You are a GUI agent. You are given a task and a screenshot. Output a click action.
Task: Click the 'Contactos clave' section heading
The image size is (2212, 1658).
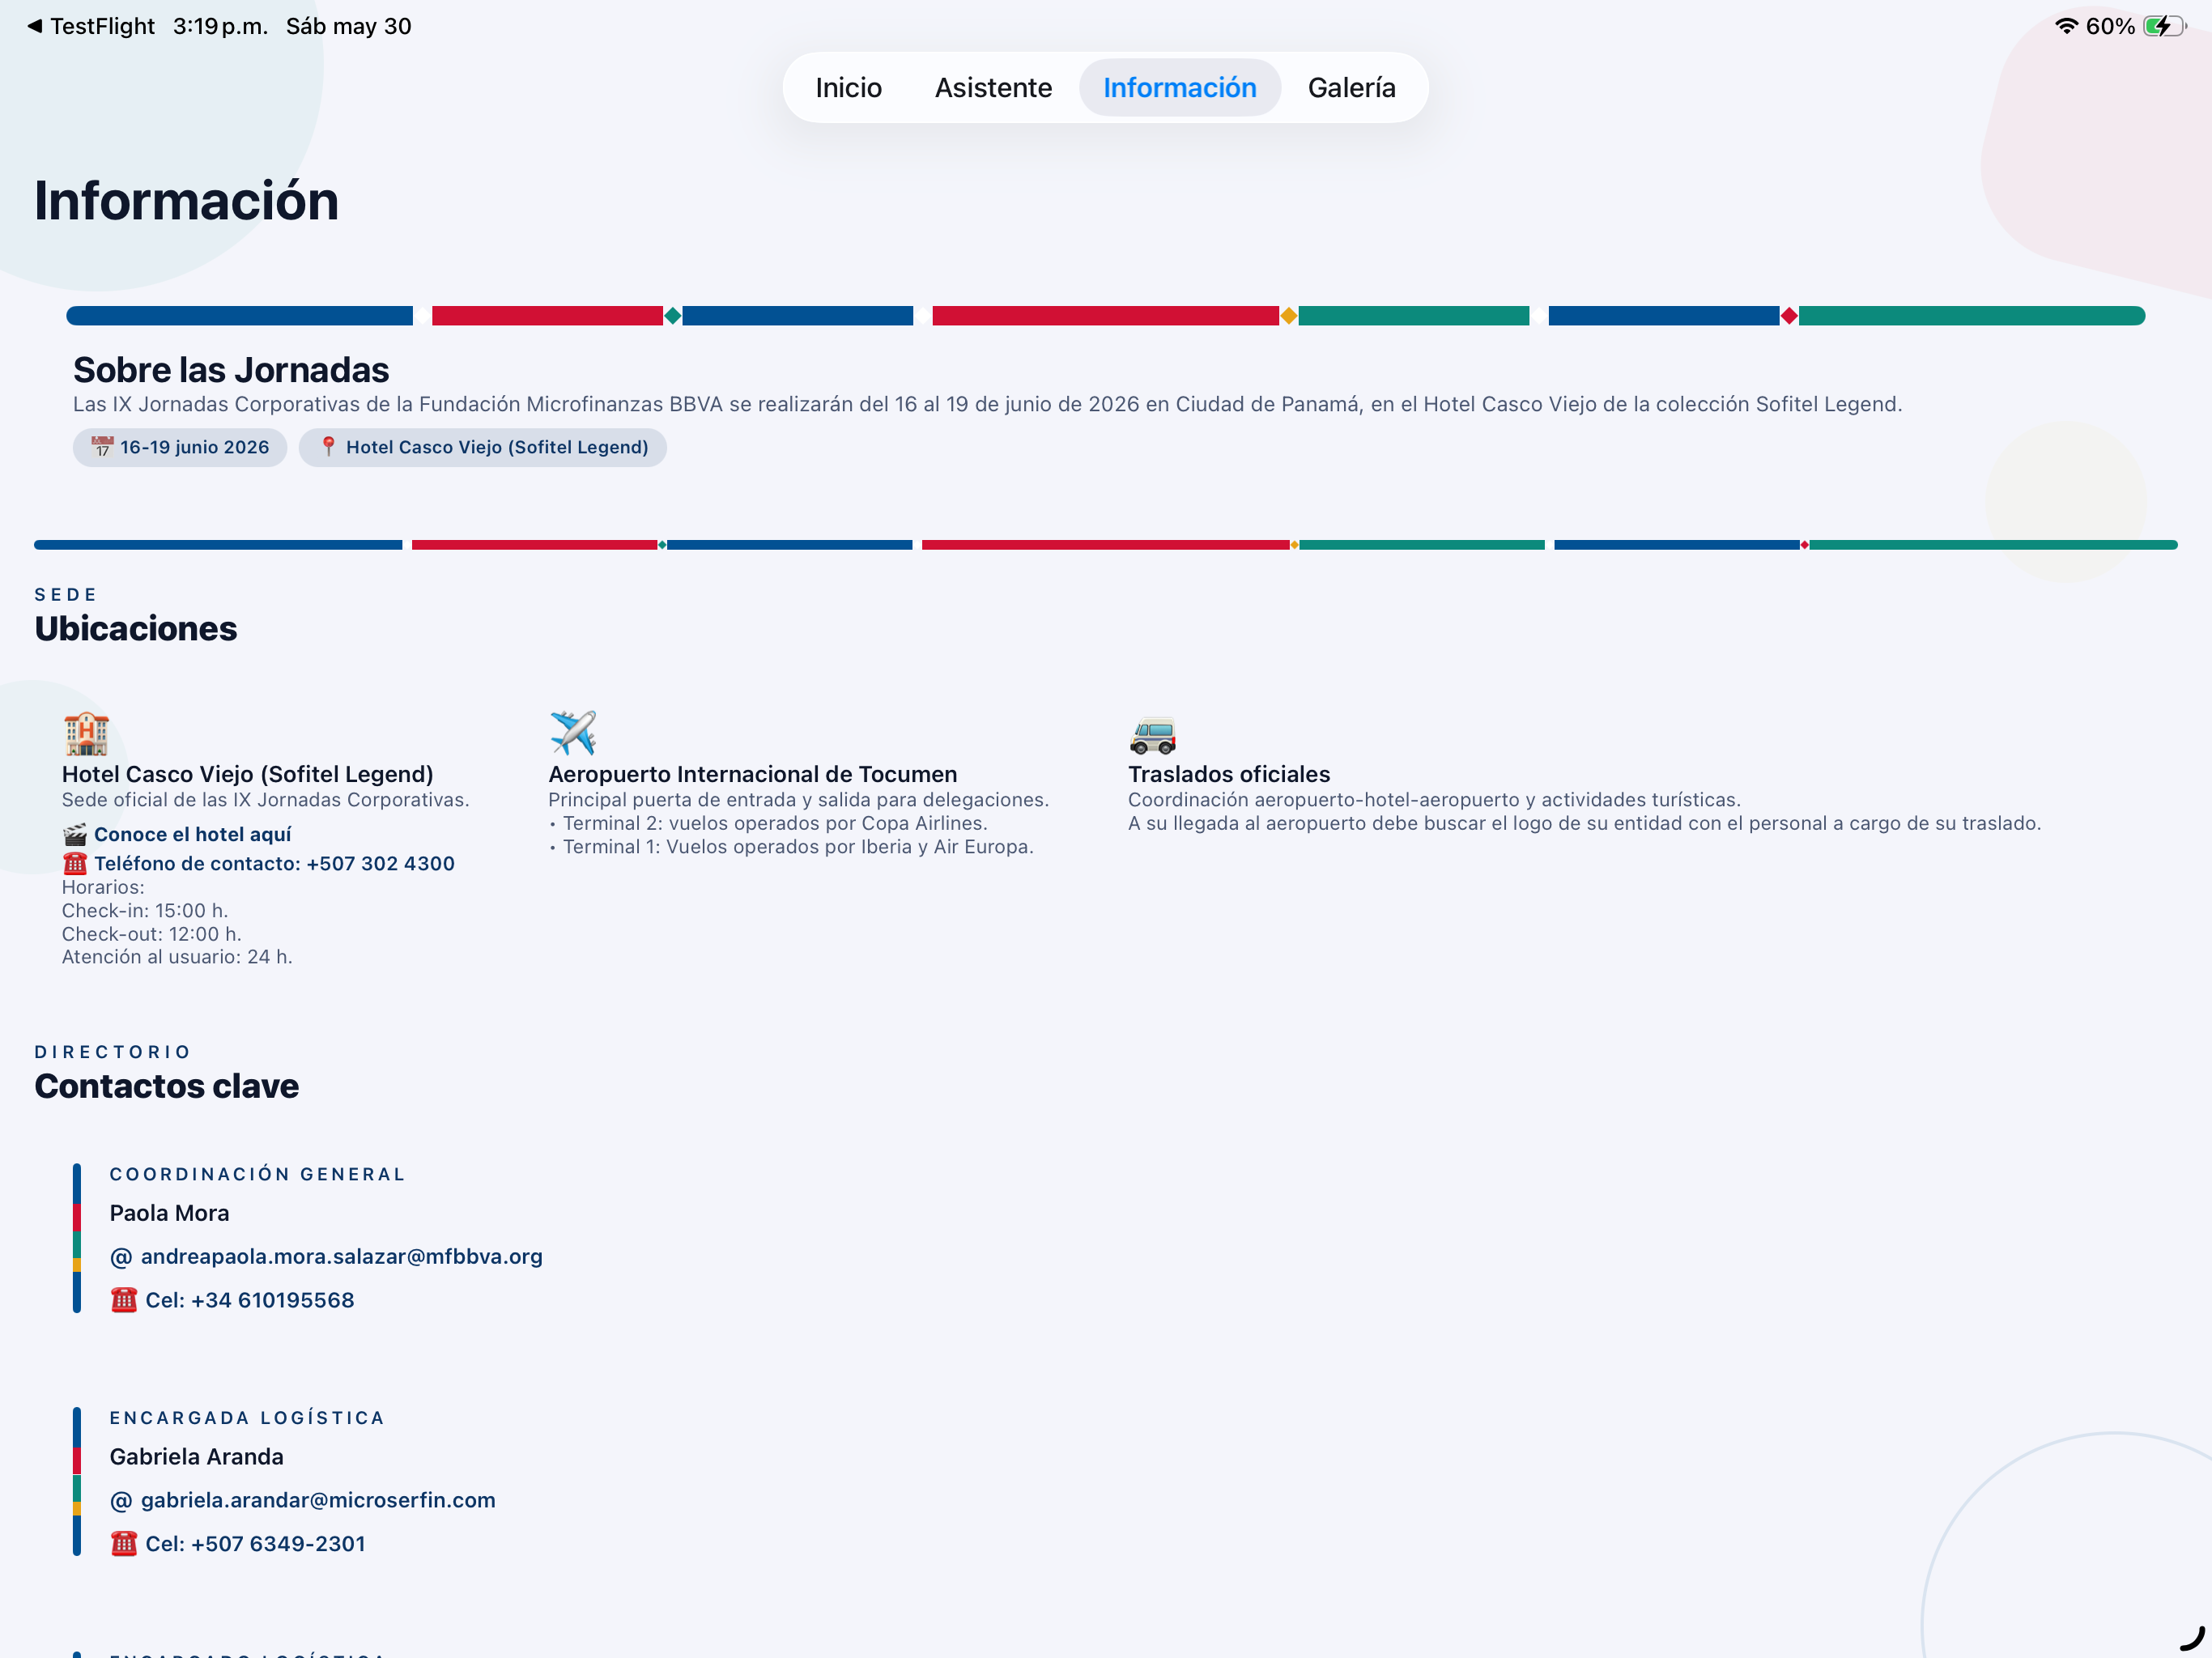point(167,1086)
